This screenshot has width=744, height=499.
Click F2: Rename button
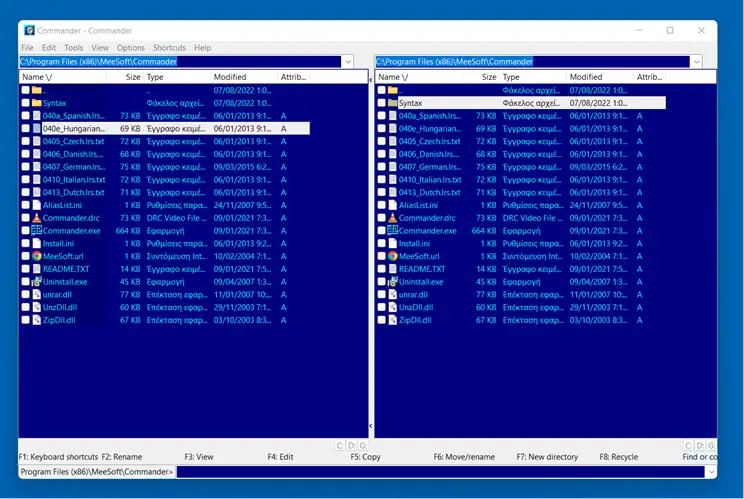point(122,457)
